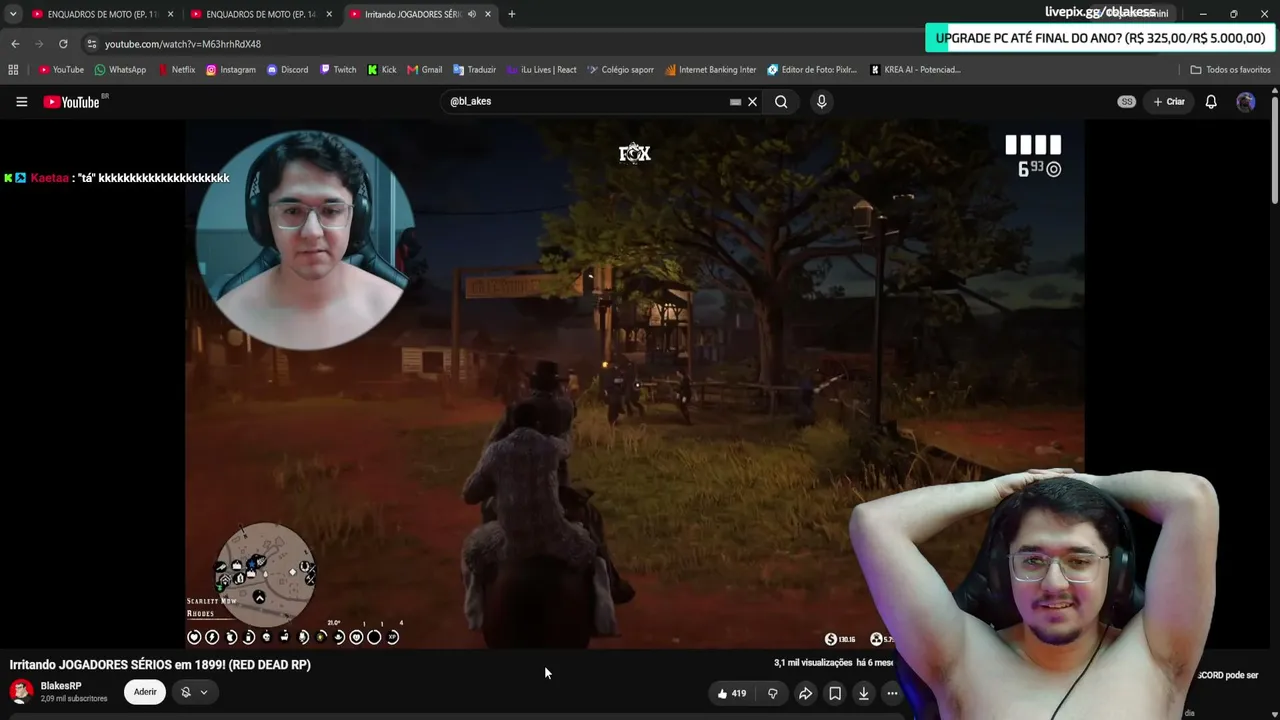This screenshot has width=1280, height=720.
Task: Like the video with thumbs-up 419
Action: point(732,693)
